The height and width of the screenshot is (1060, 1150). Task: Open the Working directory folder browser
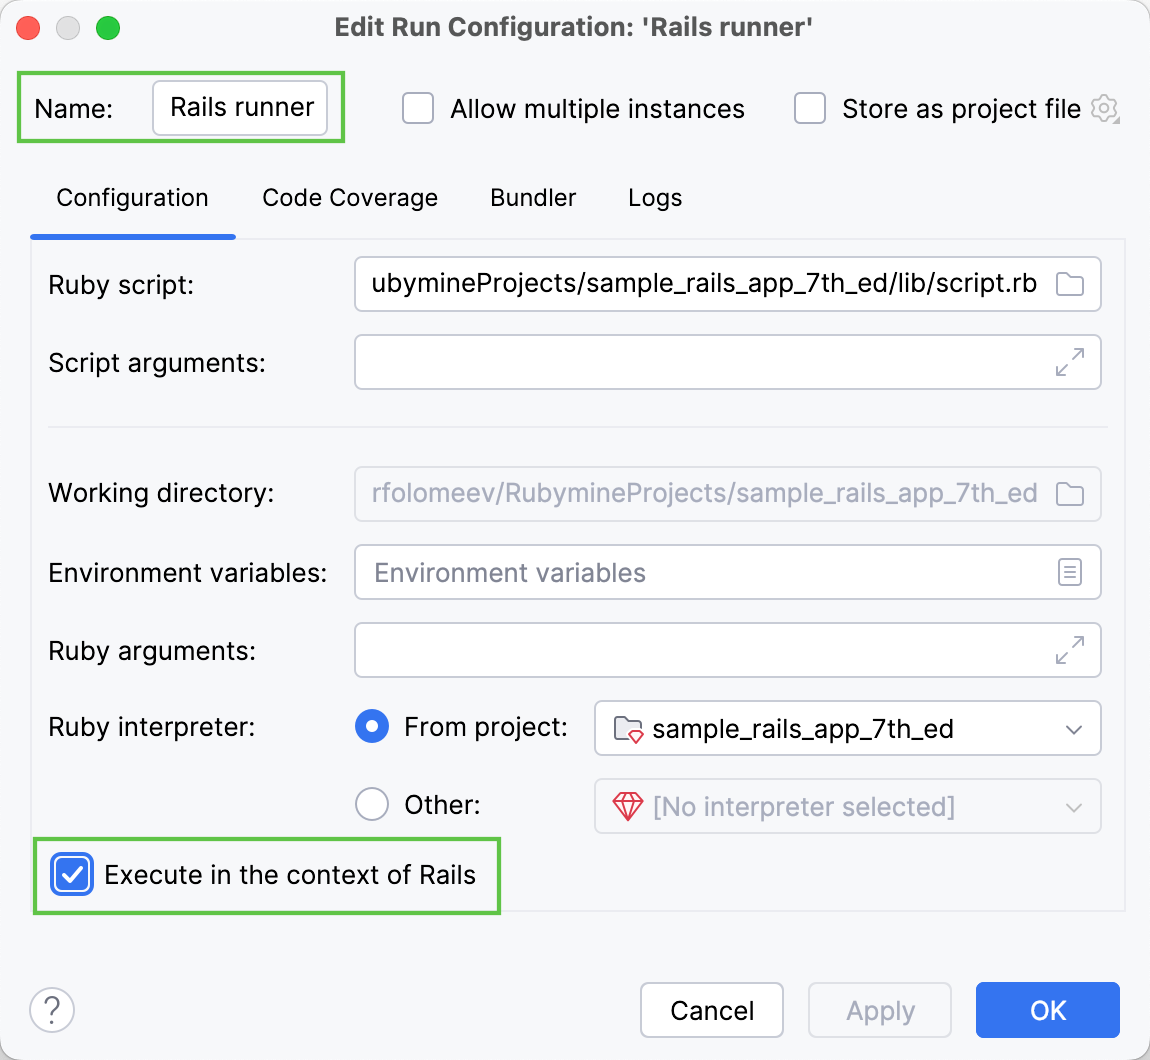1070,493
